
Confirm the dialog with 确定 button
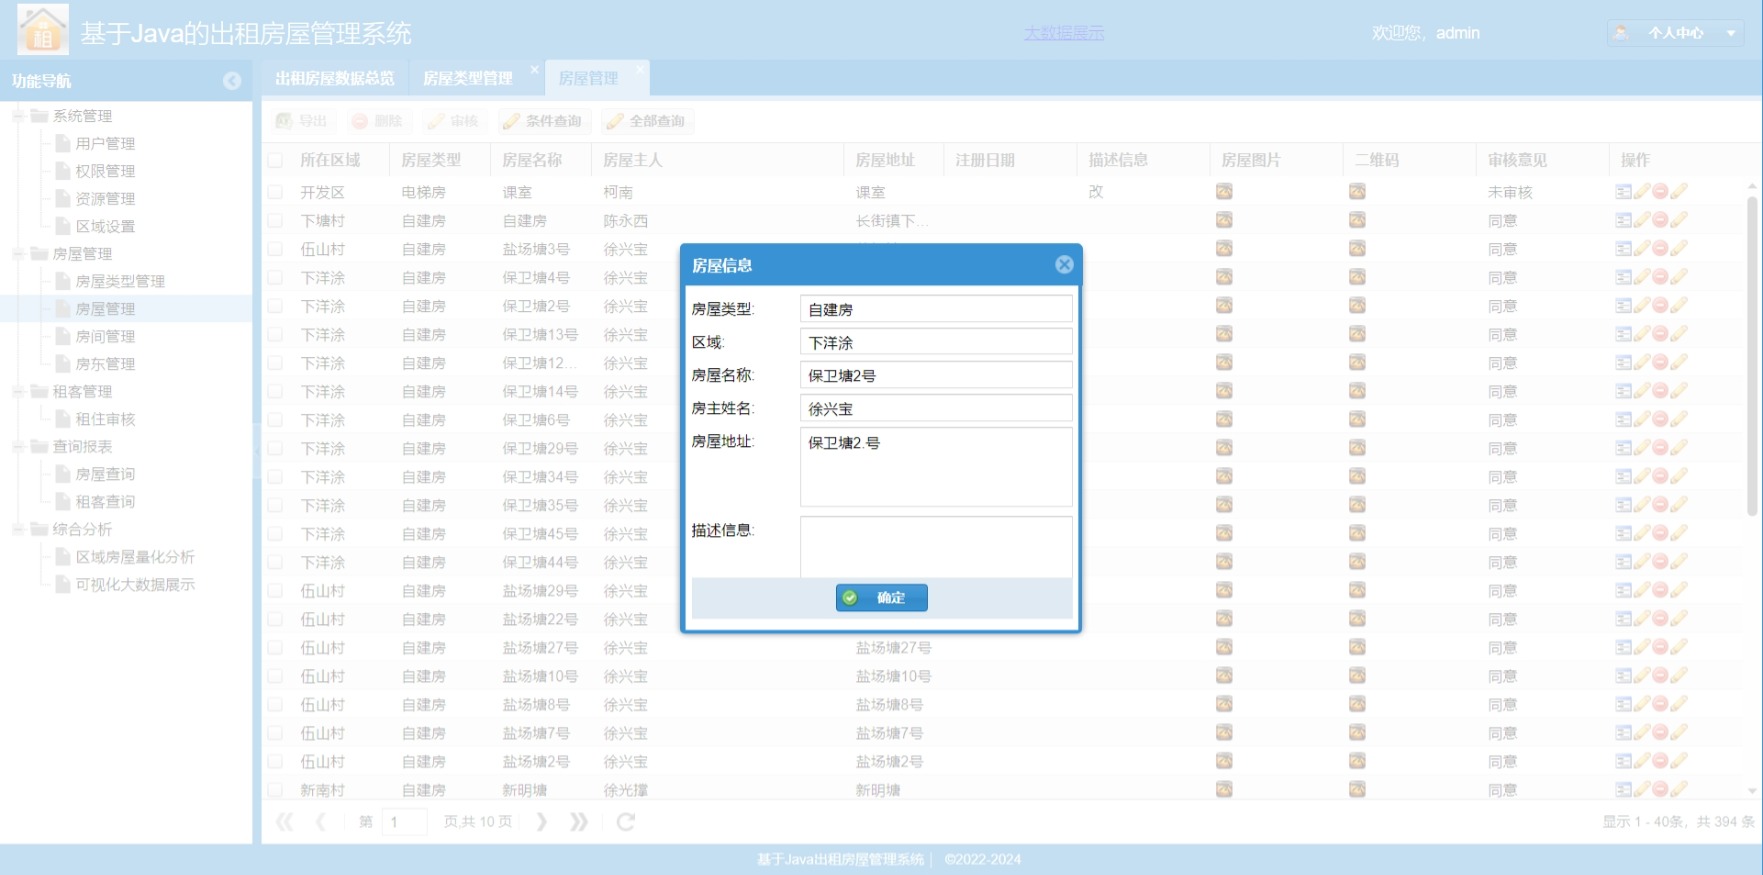pyautogui.click(x=882, y=598)
